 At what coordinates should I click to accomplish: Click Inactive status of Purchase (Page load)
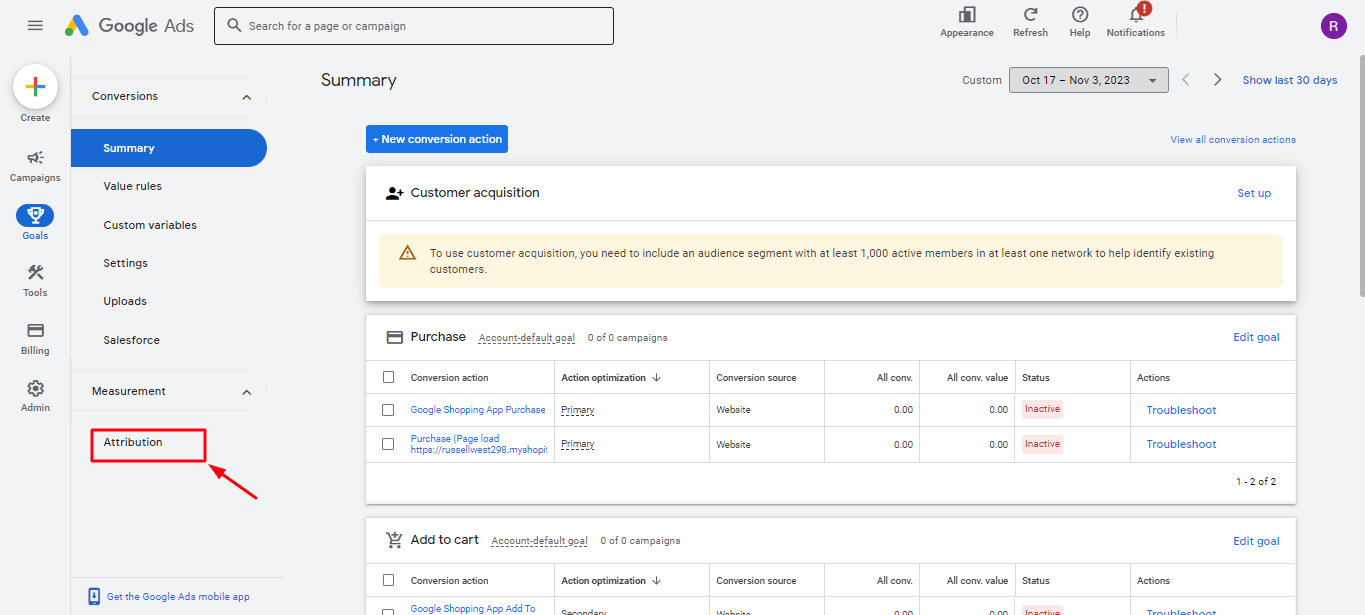click(1042, 444)
